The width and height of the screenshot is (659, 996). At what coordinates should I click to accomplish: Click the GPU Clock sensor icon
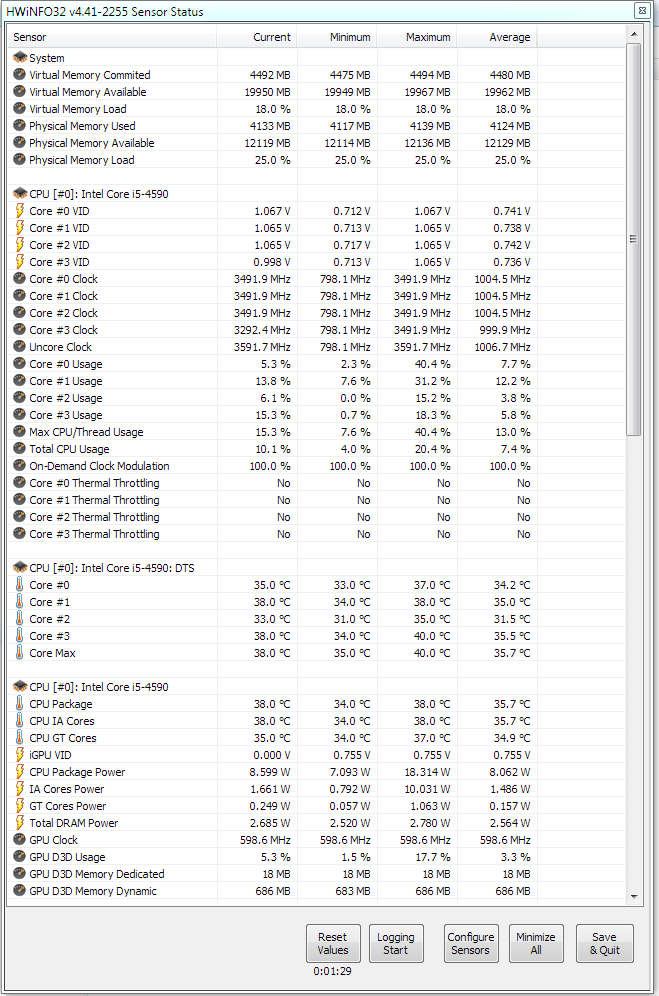pos(20,840)
